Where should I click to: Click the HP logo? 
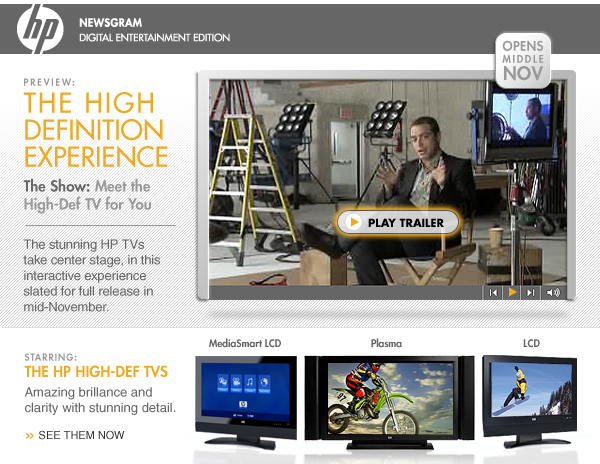click(x=41, y=30)
